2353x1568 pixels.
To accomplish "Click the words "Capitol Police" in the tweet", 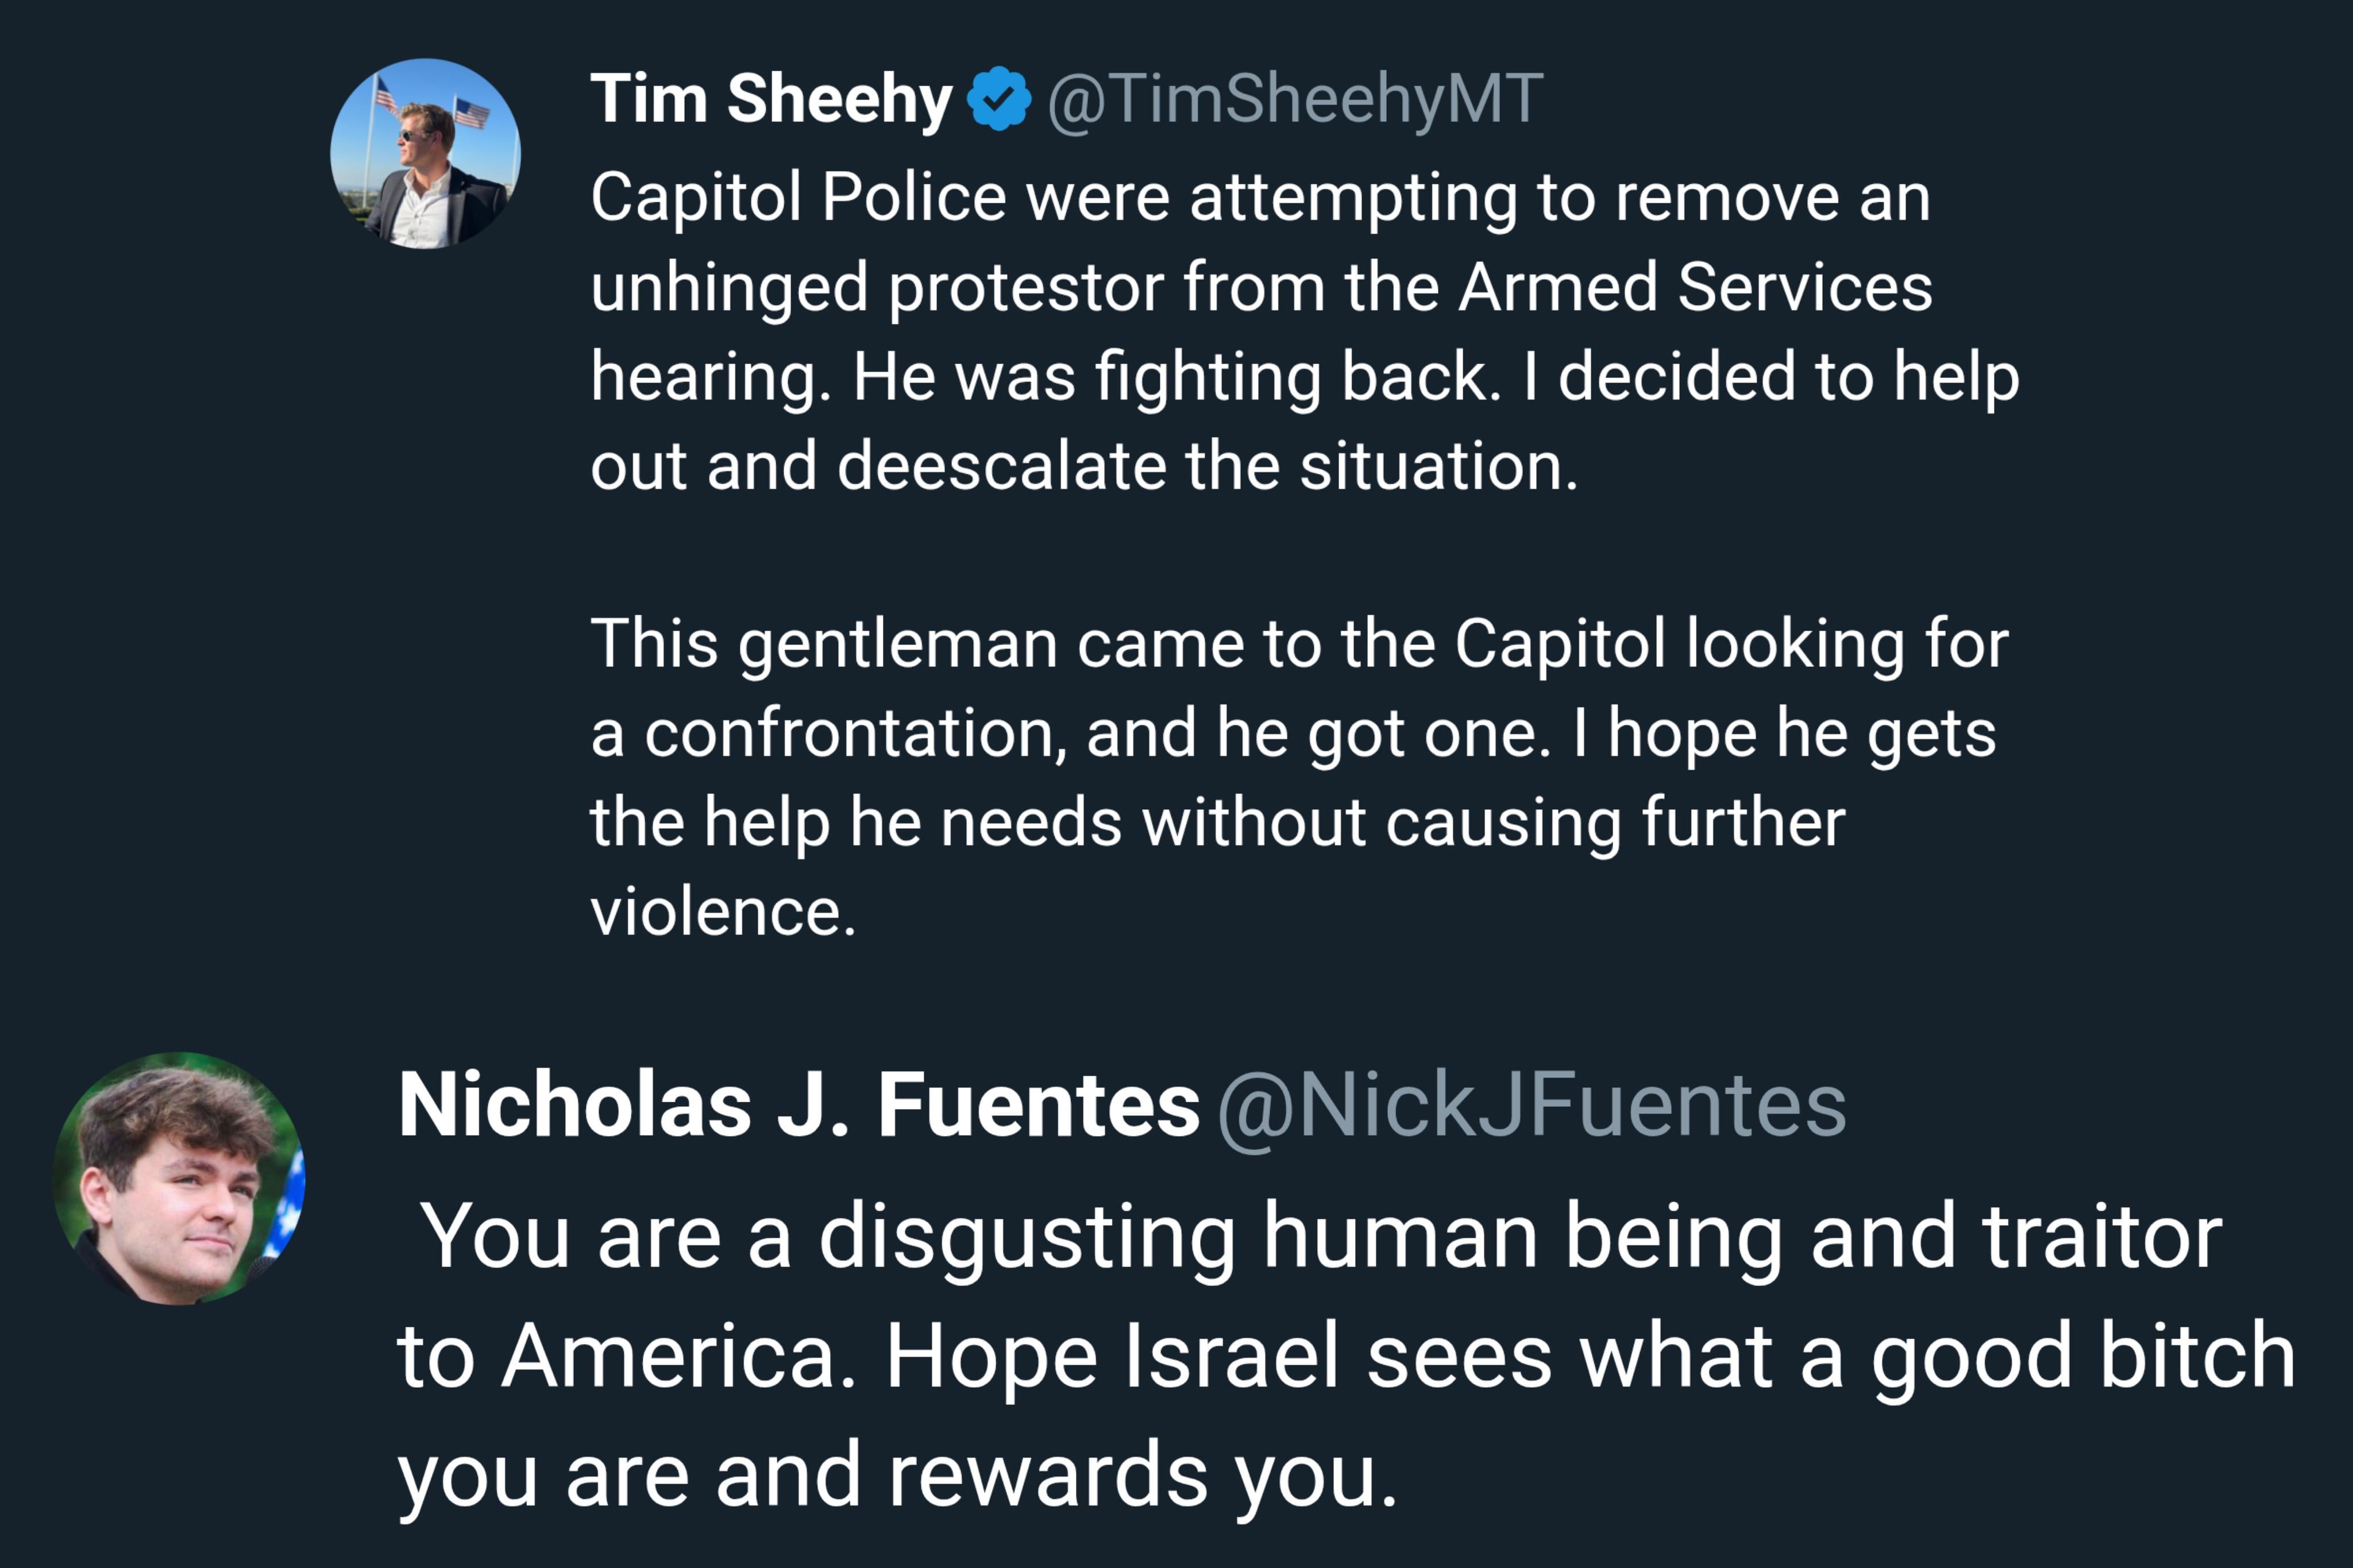I will click(797, 197).
